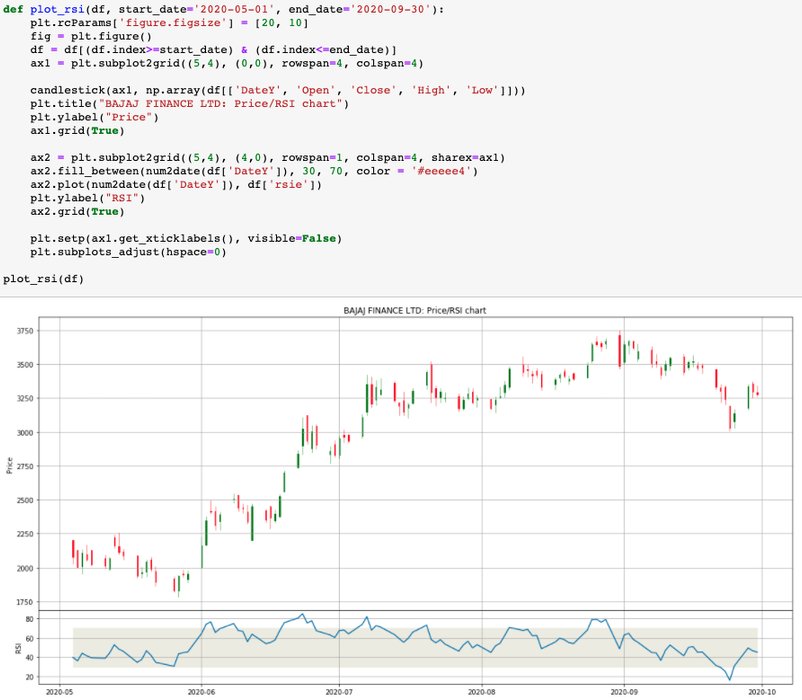Click the plt.title string in code
802x700 pixels.
(232, 103)
